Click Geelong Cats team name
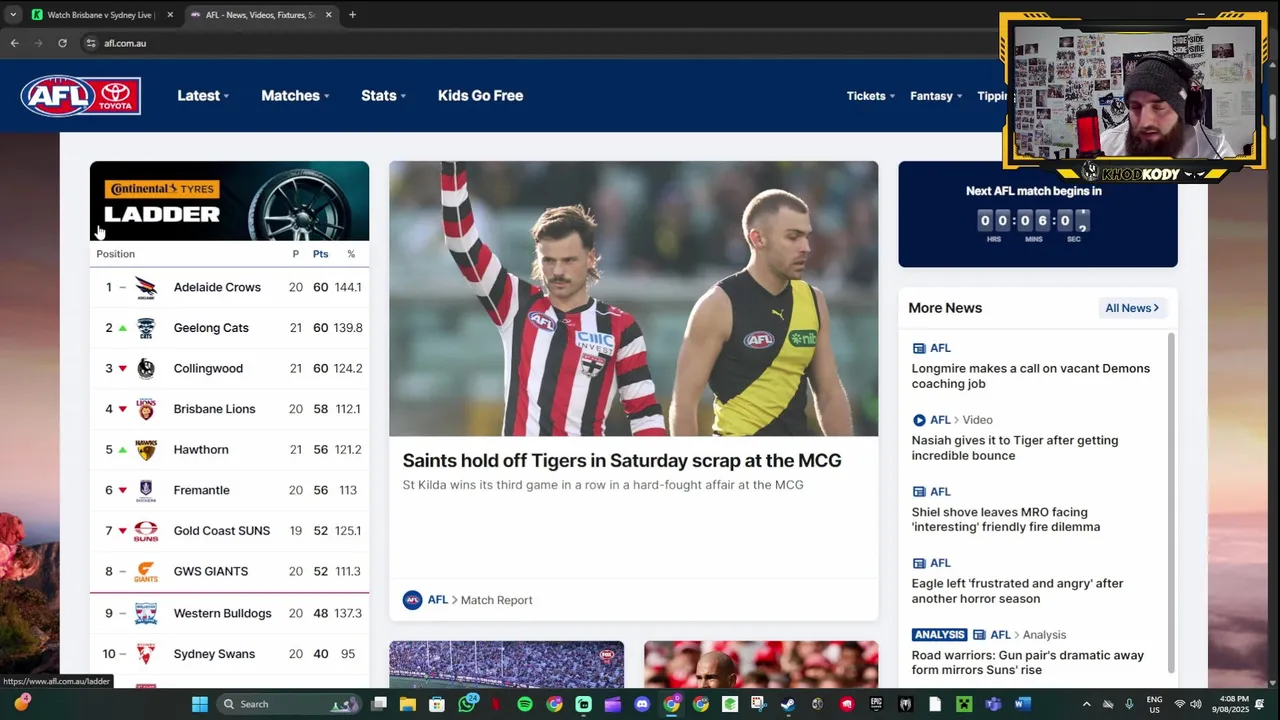 (211, 328)
